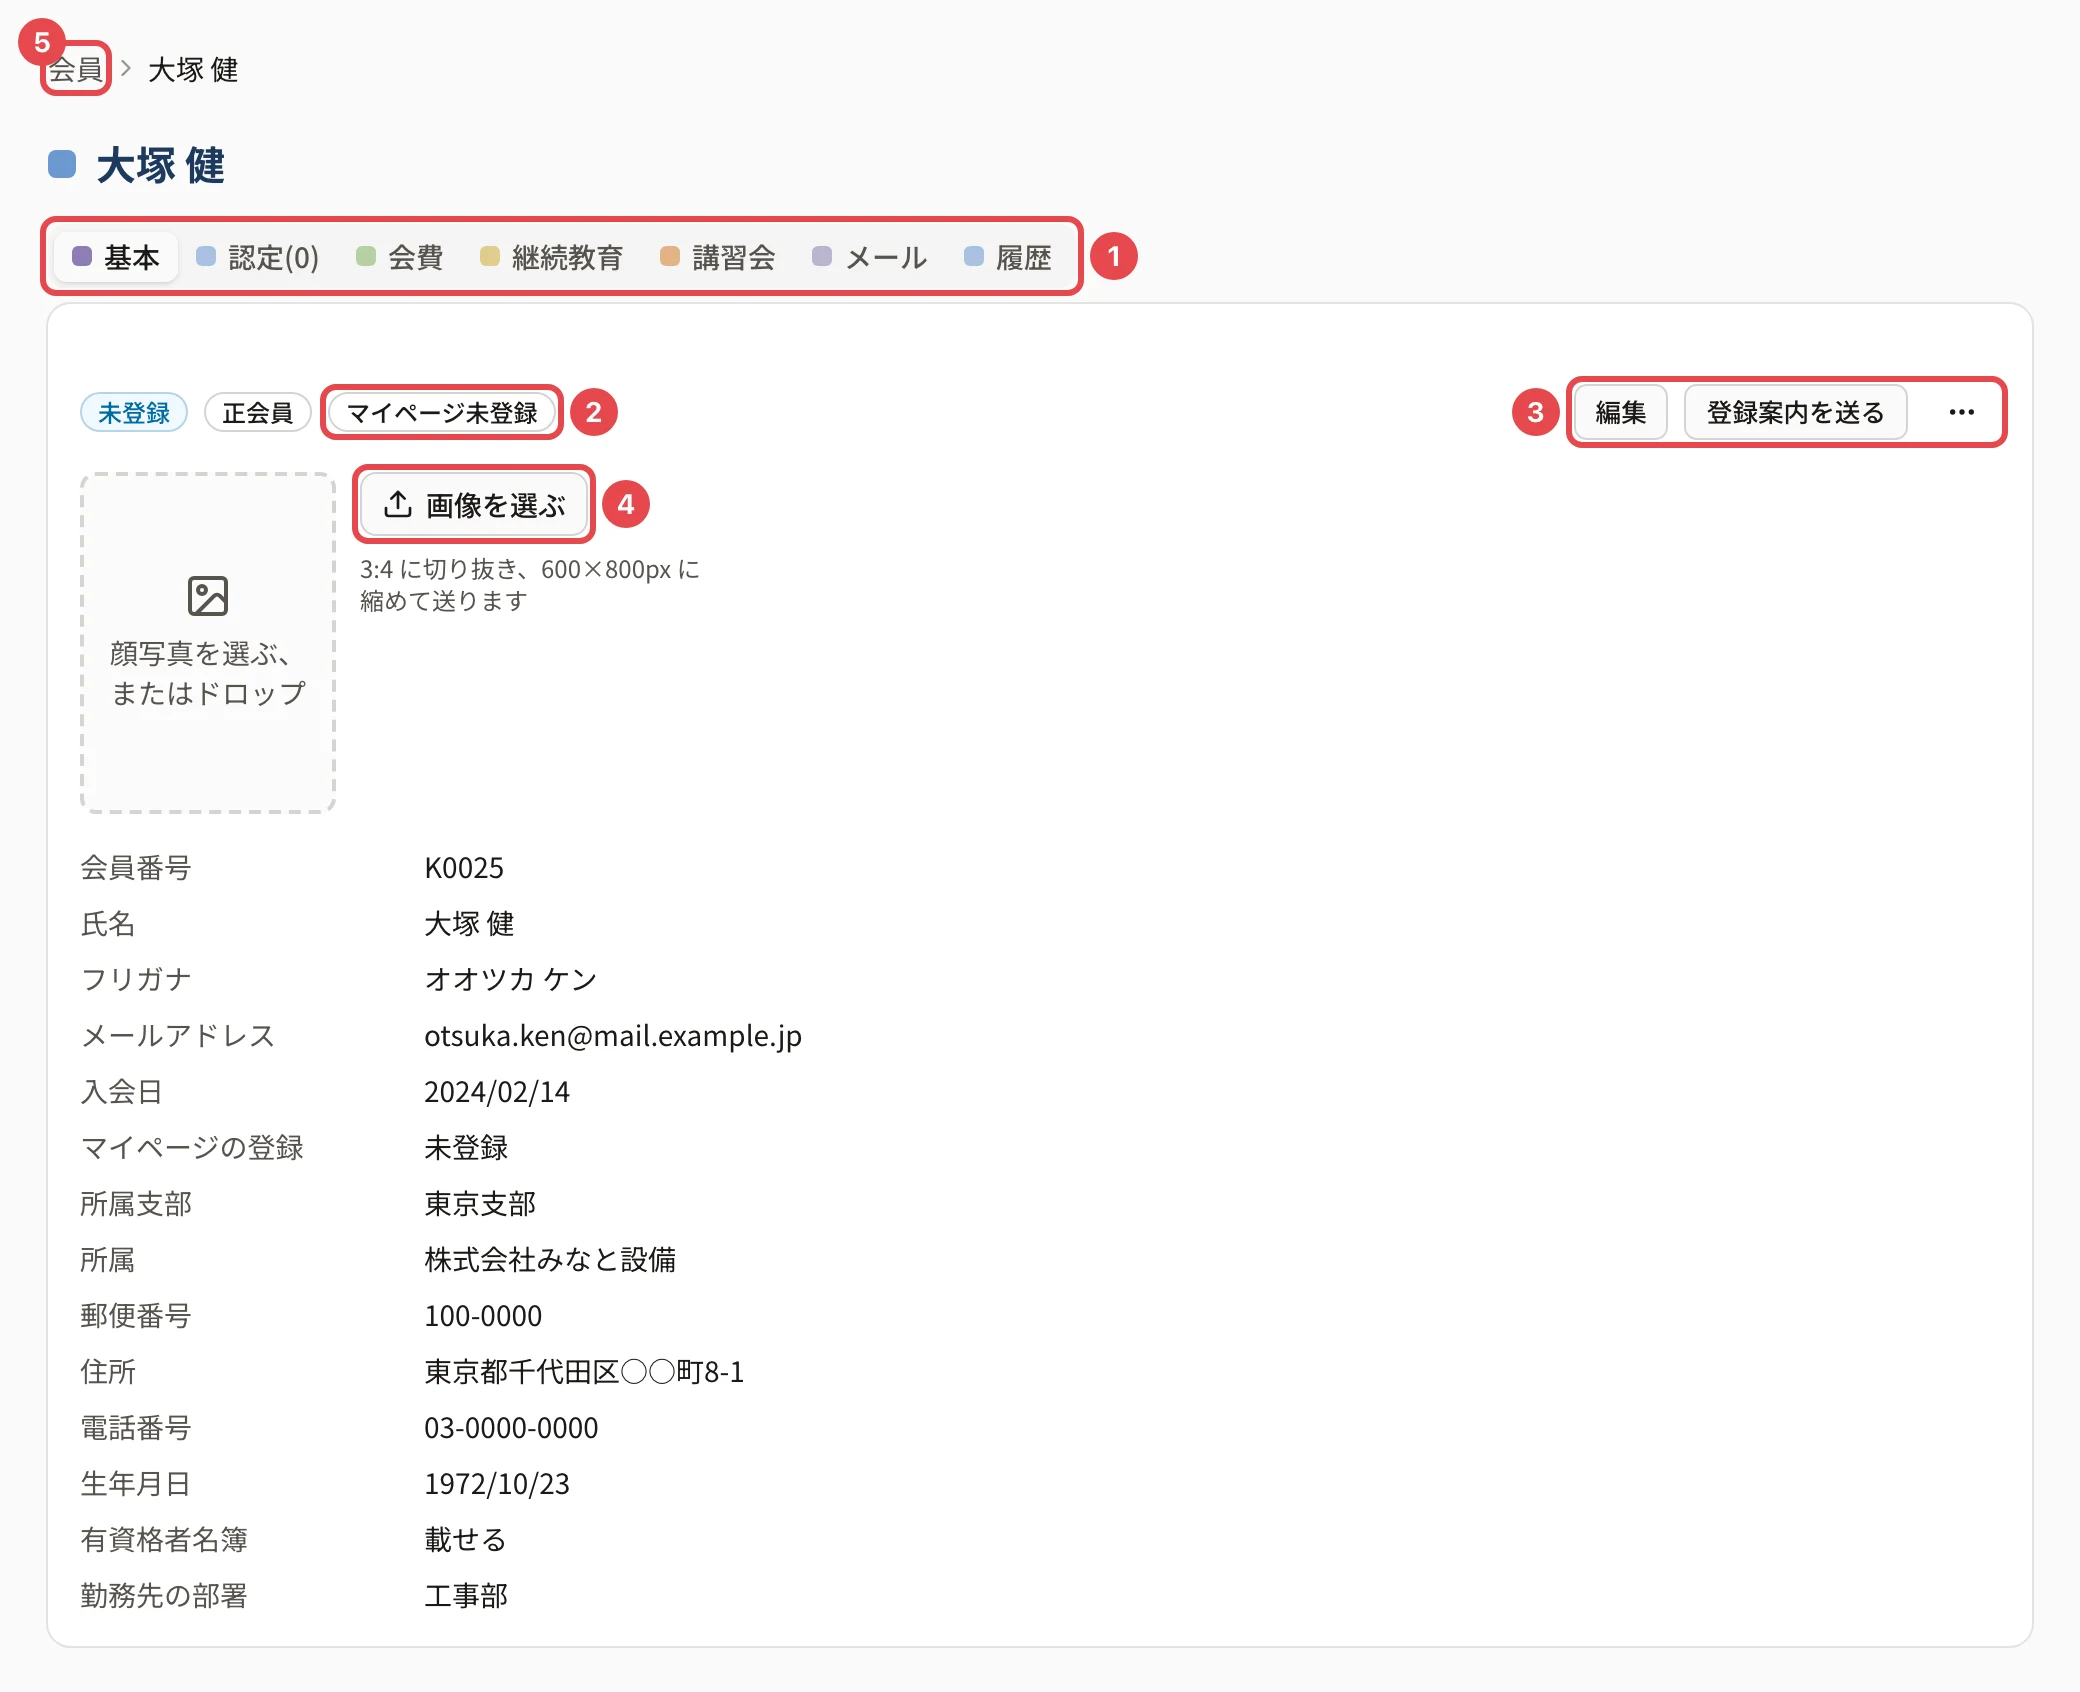Image resolution: width=2080 pixels, height=1692 pixels.
Task: Click the 載せる value for 有資格者名簿
Action: click(465, 1539)
